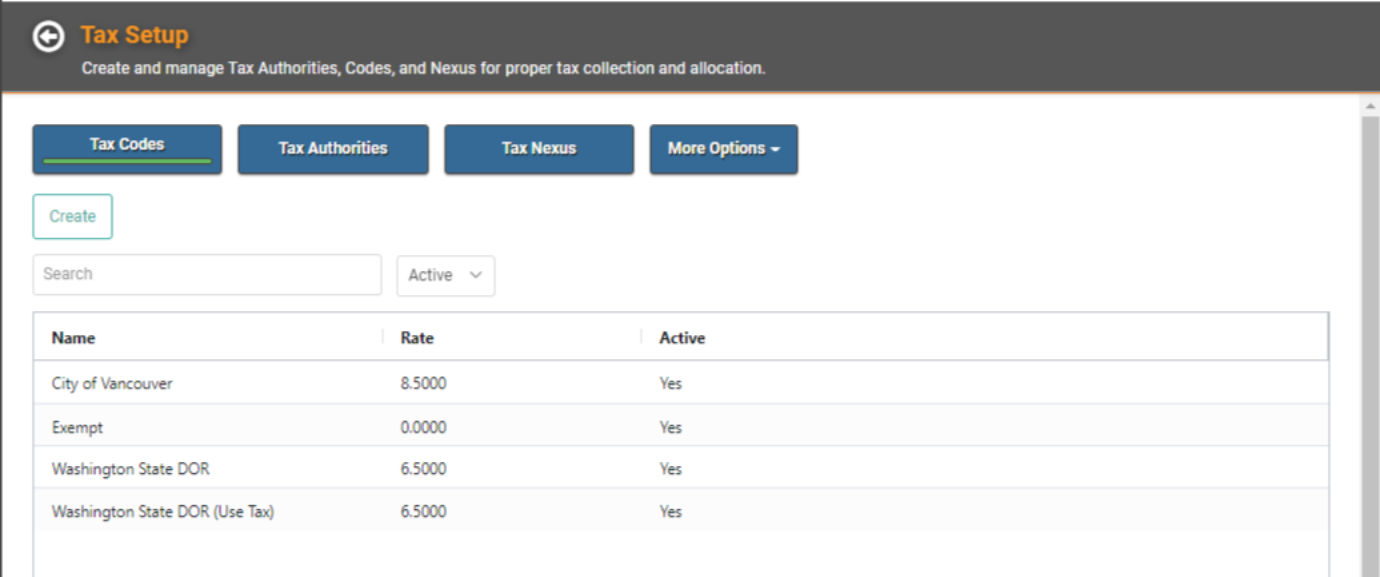Click the scrollbar up arrow
This screenshot has width=1380, height=577.
coord(1370,106)
